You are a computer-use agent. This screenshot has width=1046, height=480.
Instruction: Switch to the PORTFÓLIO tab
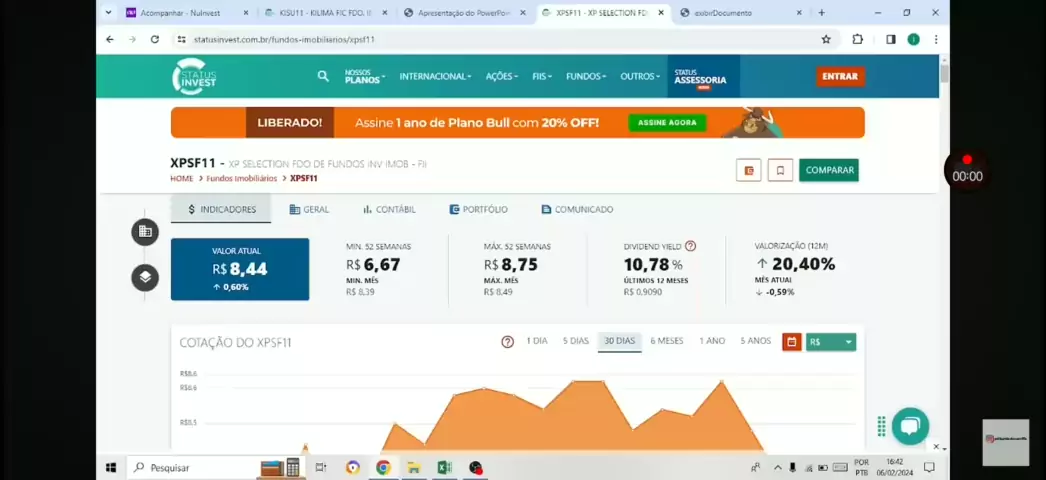tap(478, 209)
